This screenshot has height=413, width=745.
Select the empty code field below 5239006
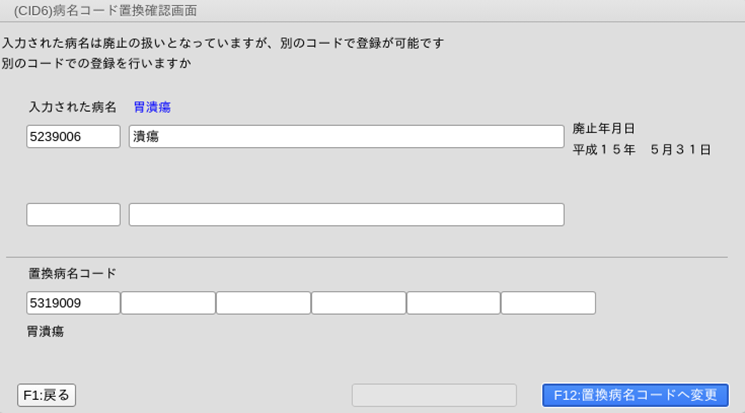point(73,215)
